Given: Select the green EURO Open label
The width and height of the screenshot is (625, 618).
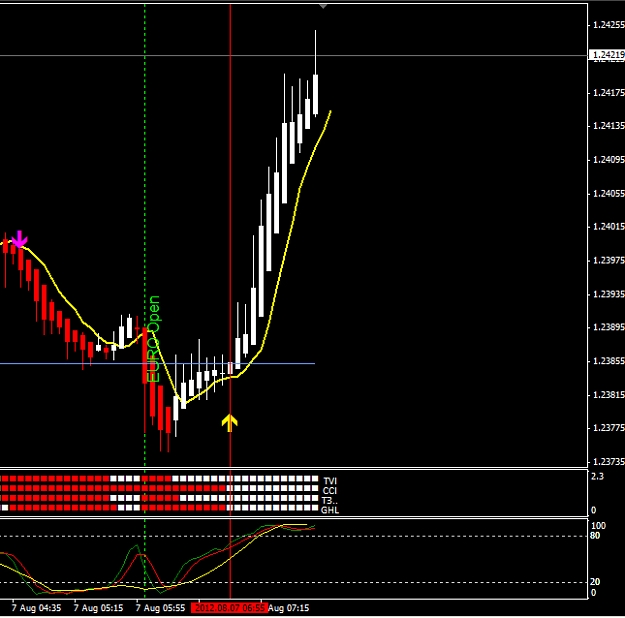Looking at the screenshot, I should [x=154, y=339].
